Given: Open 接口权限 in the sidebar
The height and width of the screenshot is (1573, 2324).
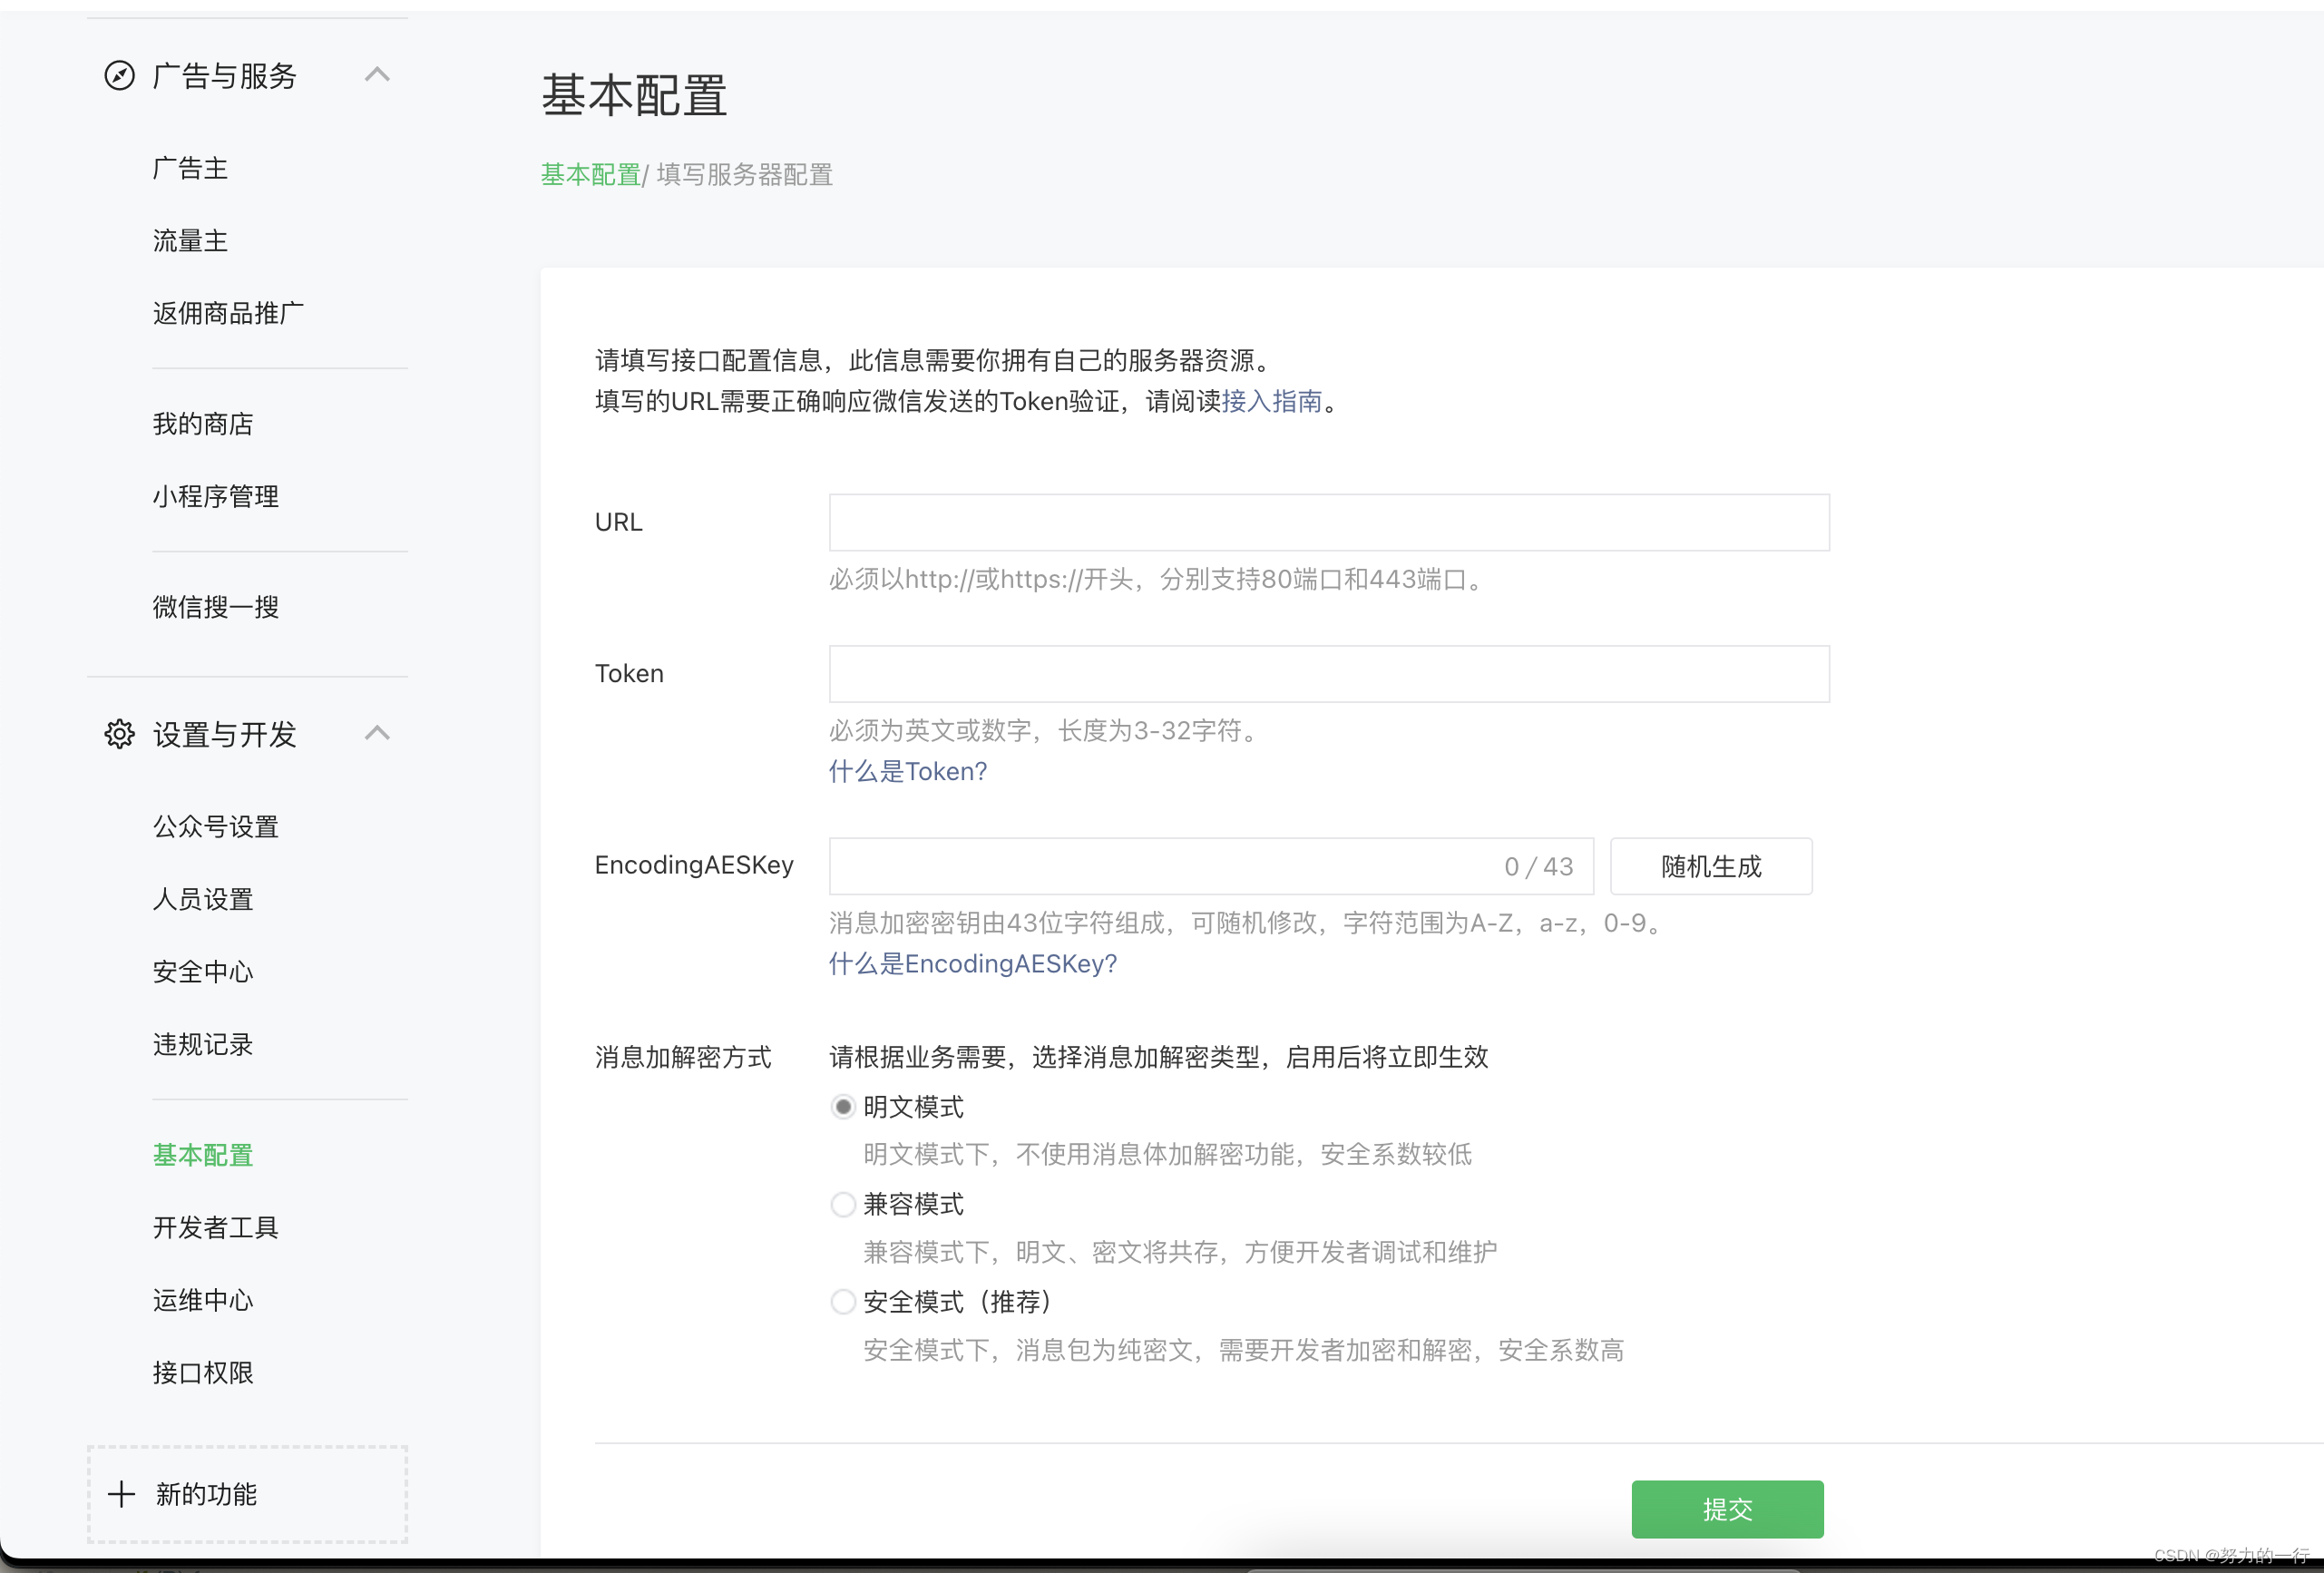Looking at the screenshot, I should tap(203, 1373).
